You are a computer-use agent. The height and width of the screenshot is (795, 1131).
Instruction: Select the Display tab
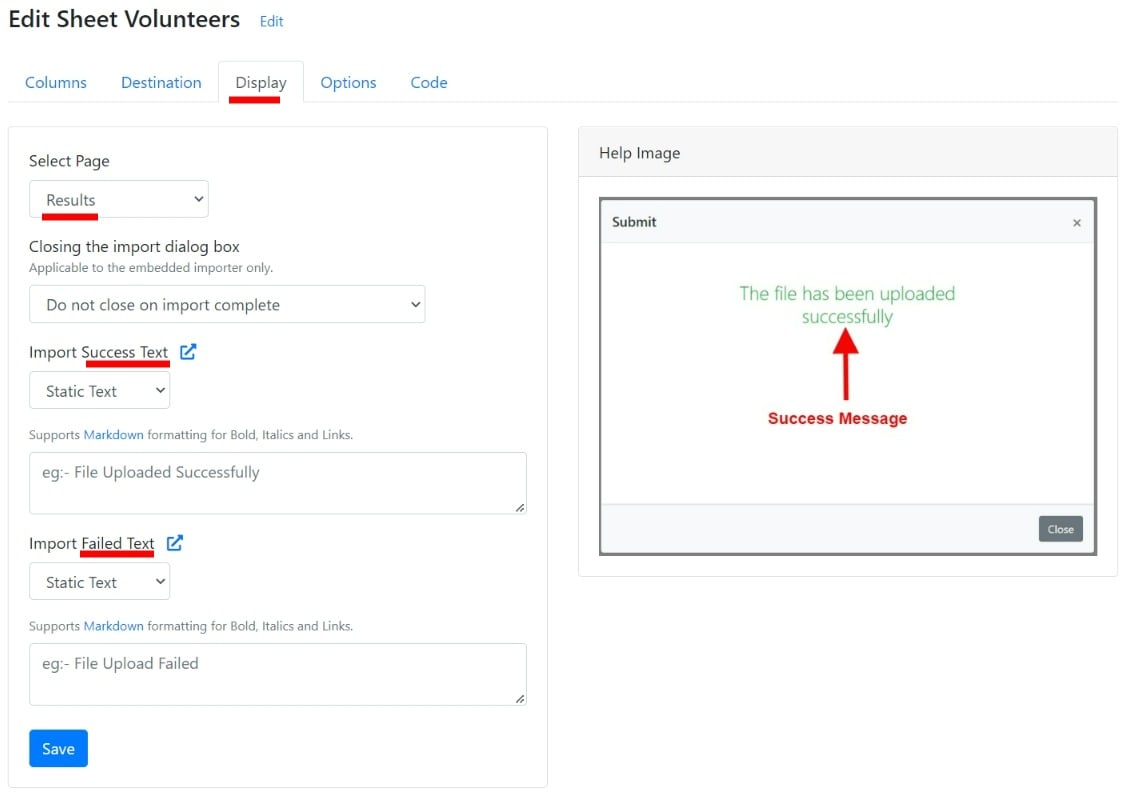coord(261,83)
